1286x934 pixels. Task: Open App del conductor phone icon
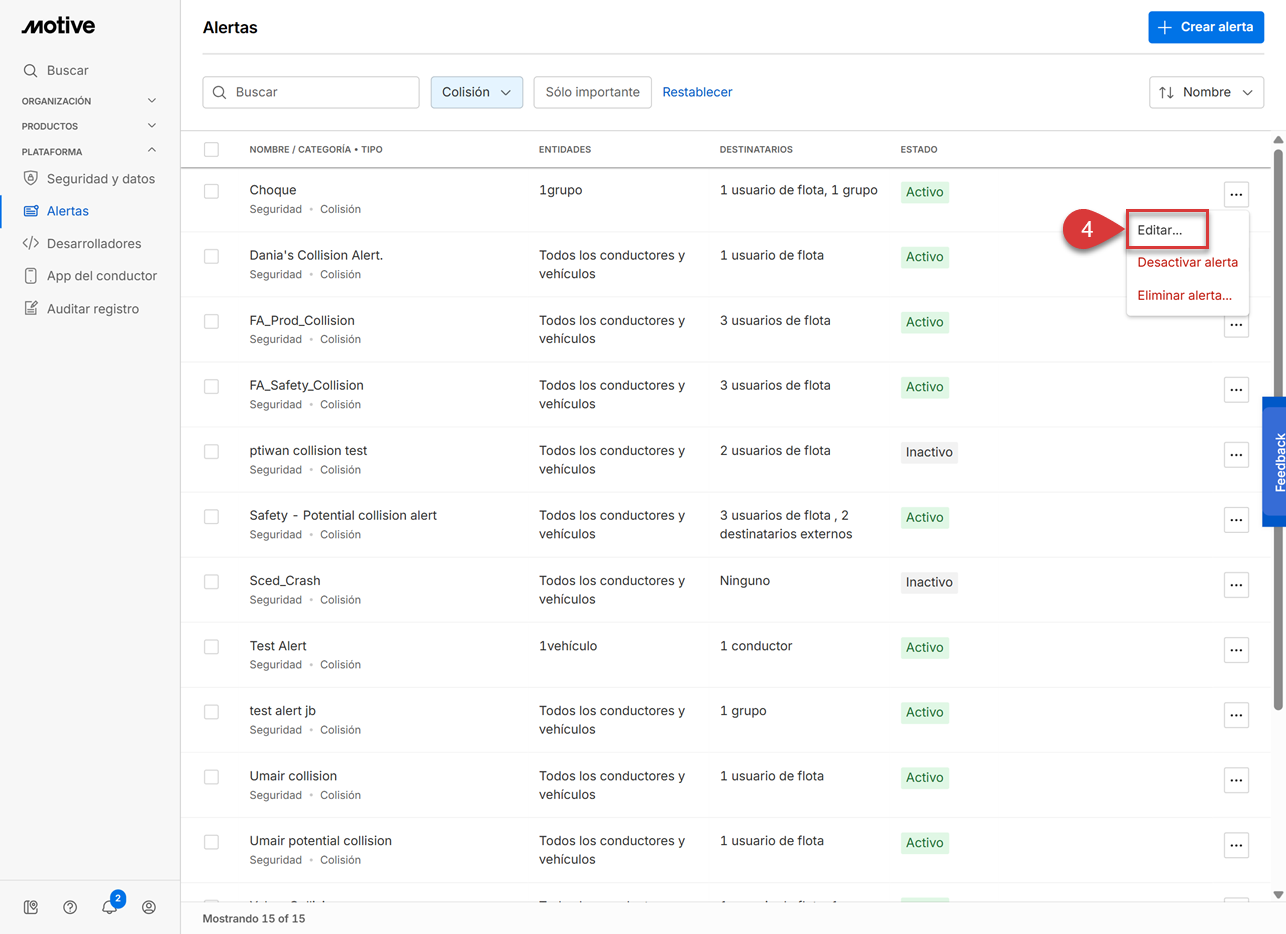point(31,276)
